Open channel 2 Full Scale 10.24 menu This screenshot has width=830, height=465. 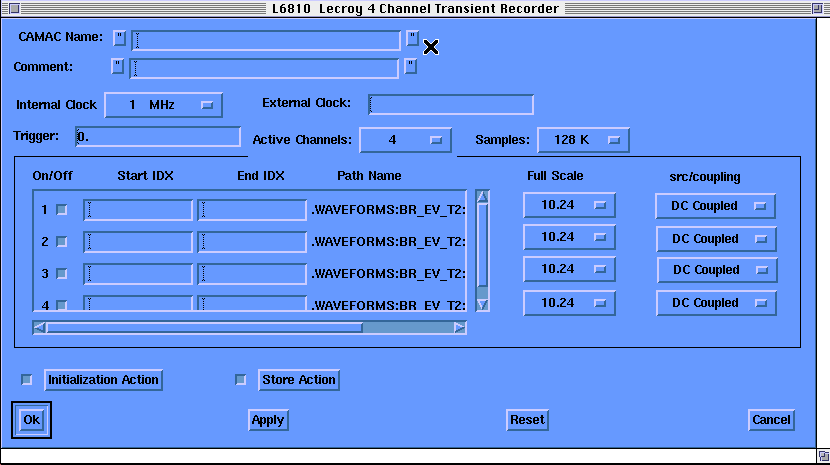(x=569, y=238)
